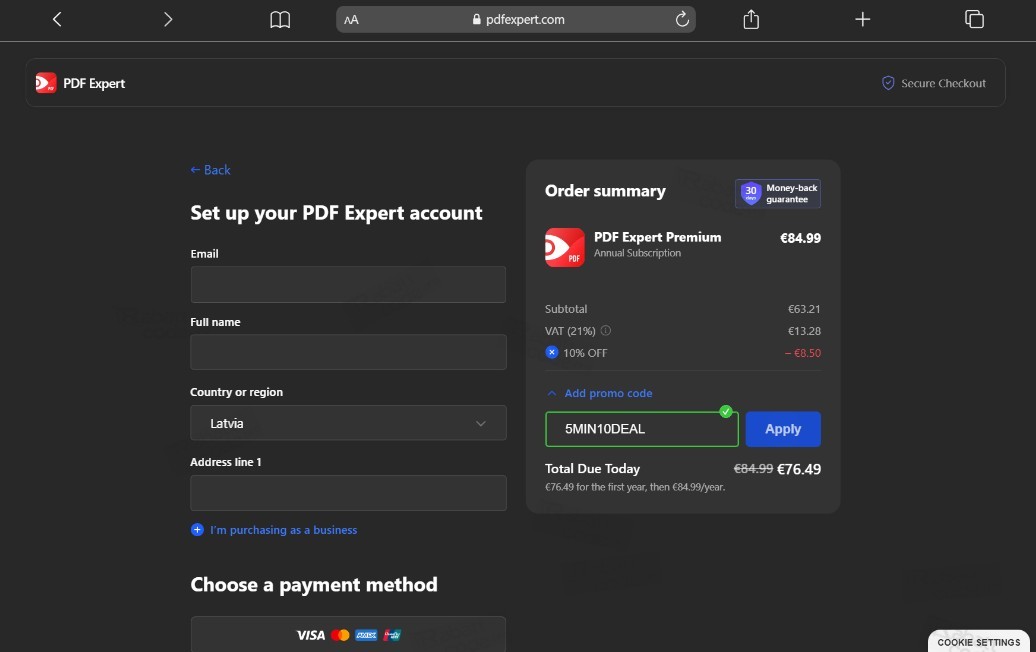Go back using Safari back arrow
This screenshot has height=652, width=1036.
(57, 20)
